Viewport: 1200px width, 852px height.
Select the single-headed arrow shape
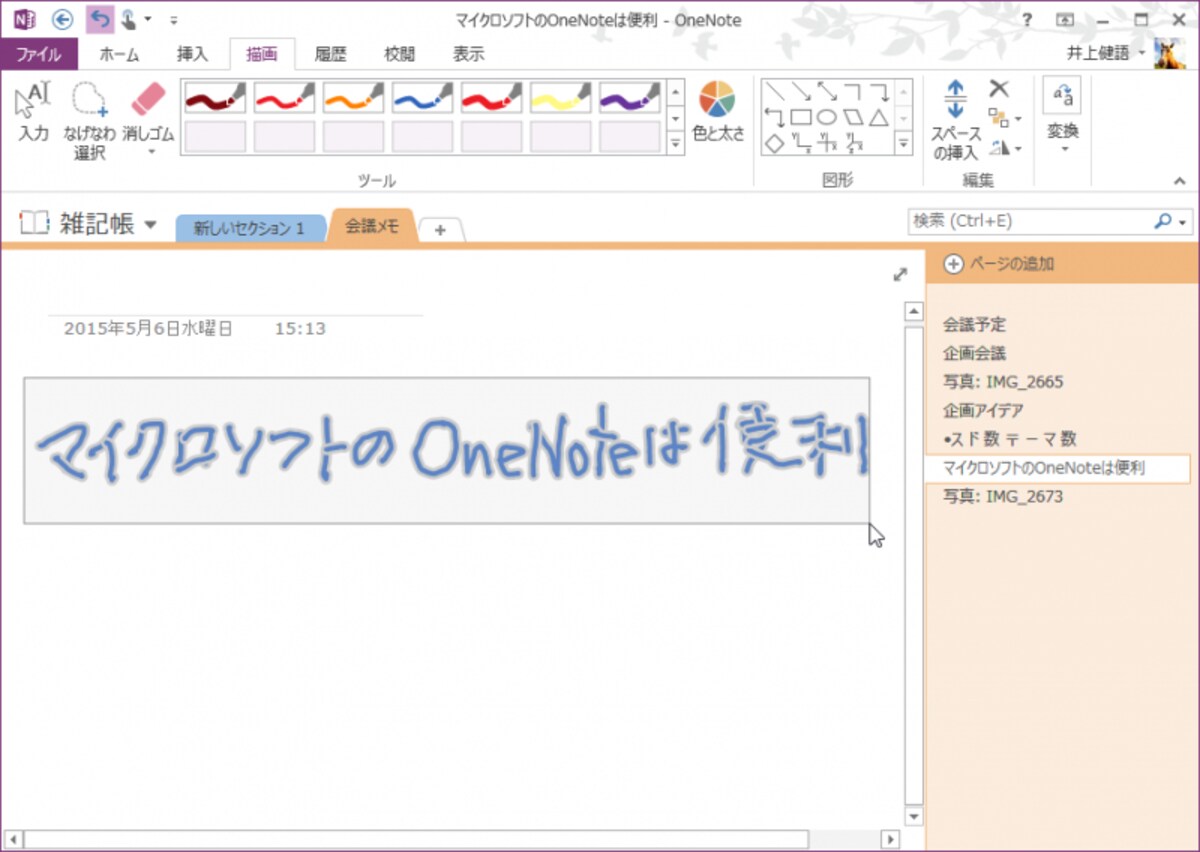(x=800, y=92)
